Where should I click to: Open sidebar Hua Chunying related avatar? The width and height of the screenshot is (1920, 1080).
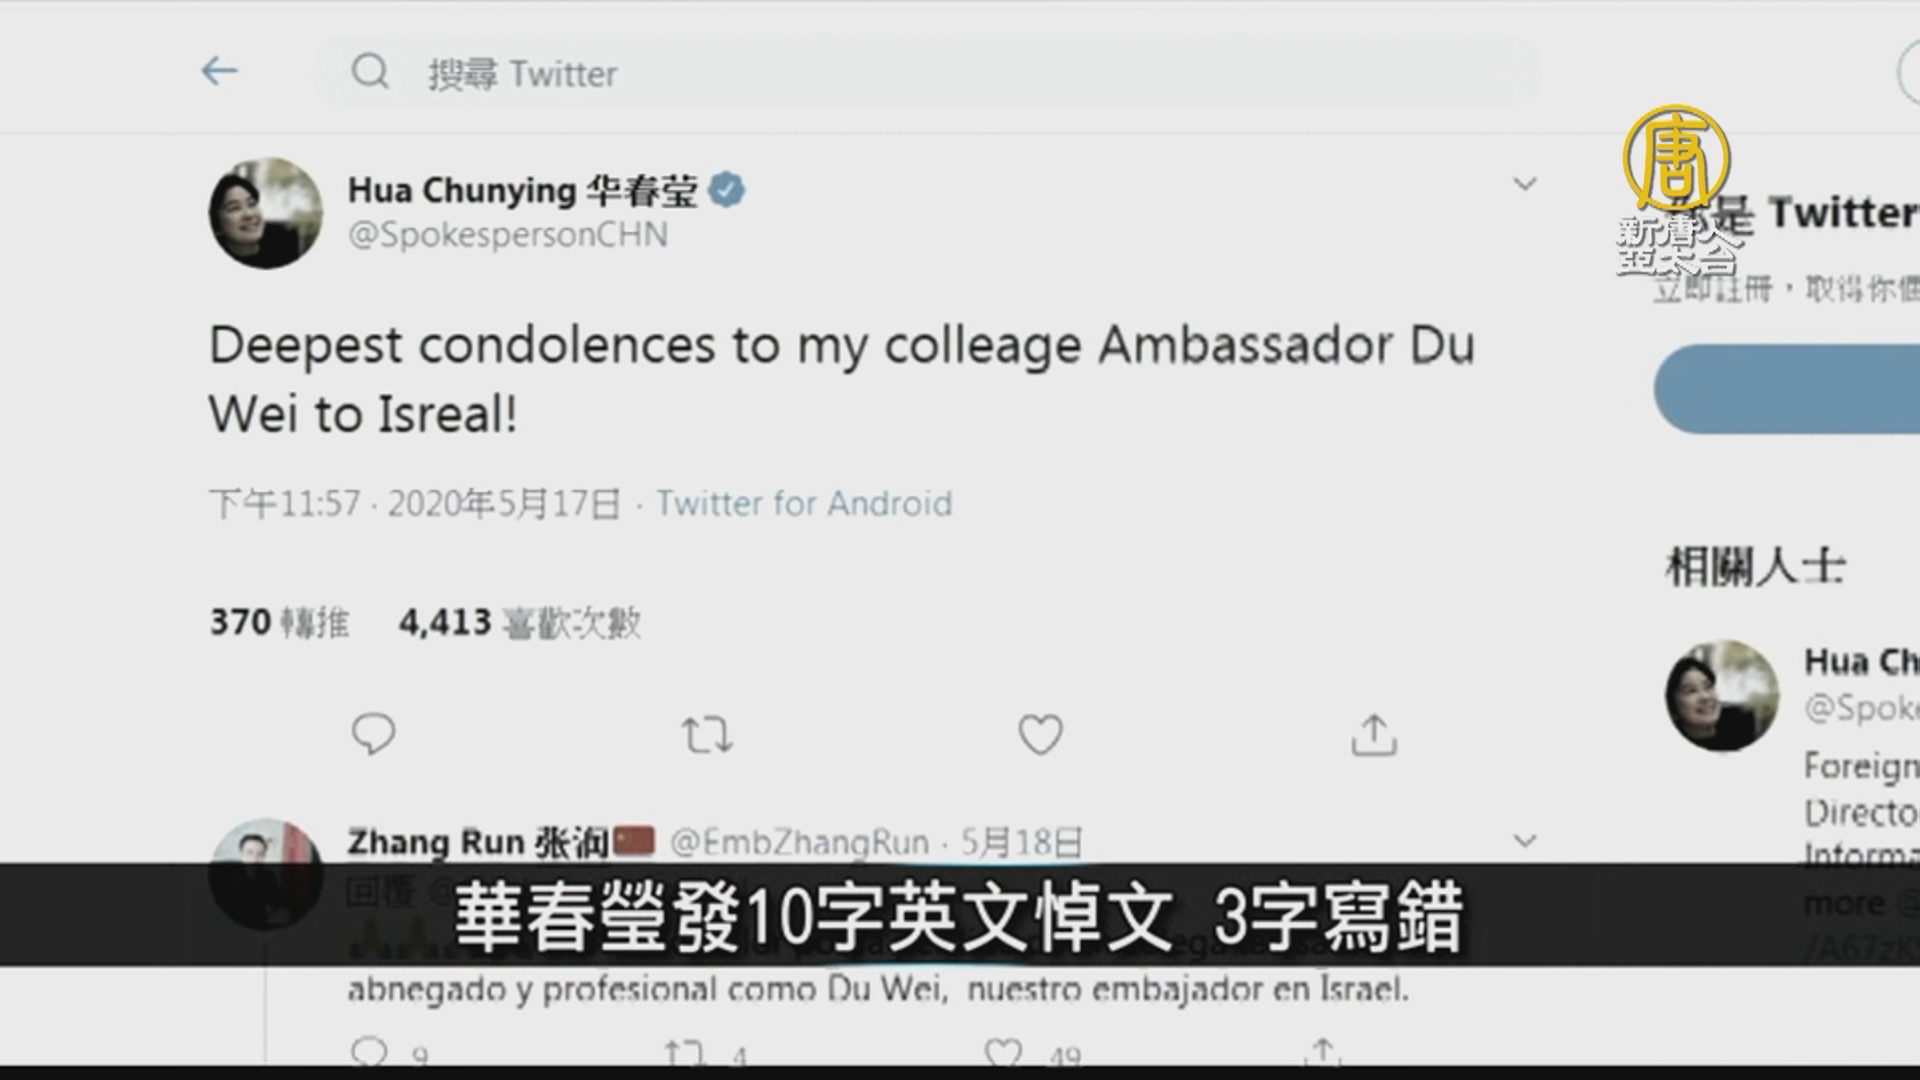[1722, 696]
